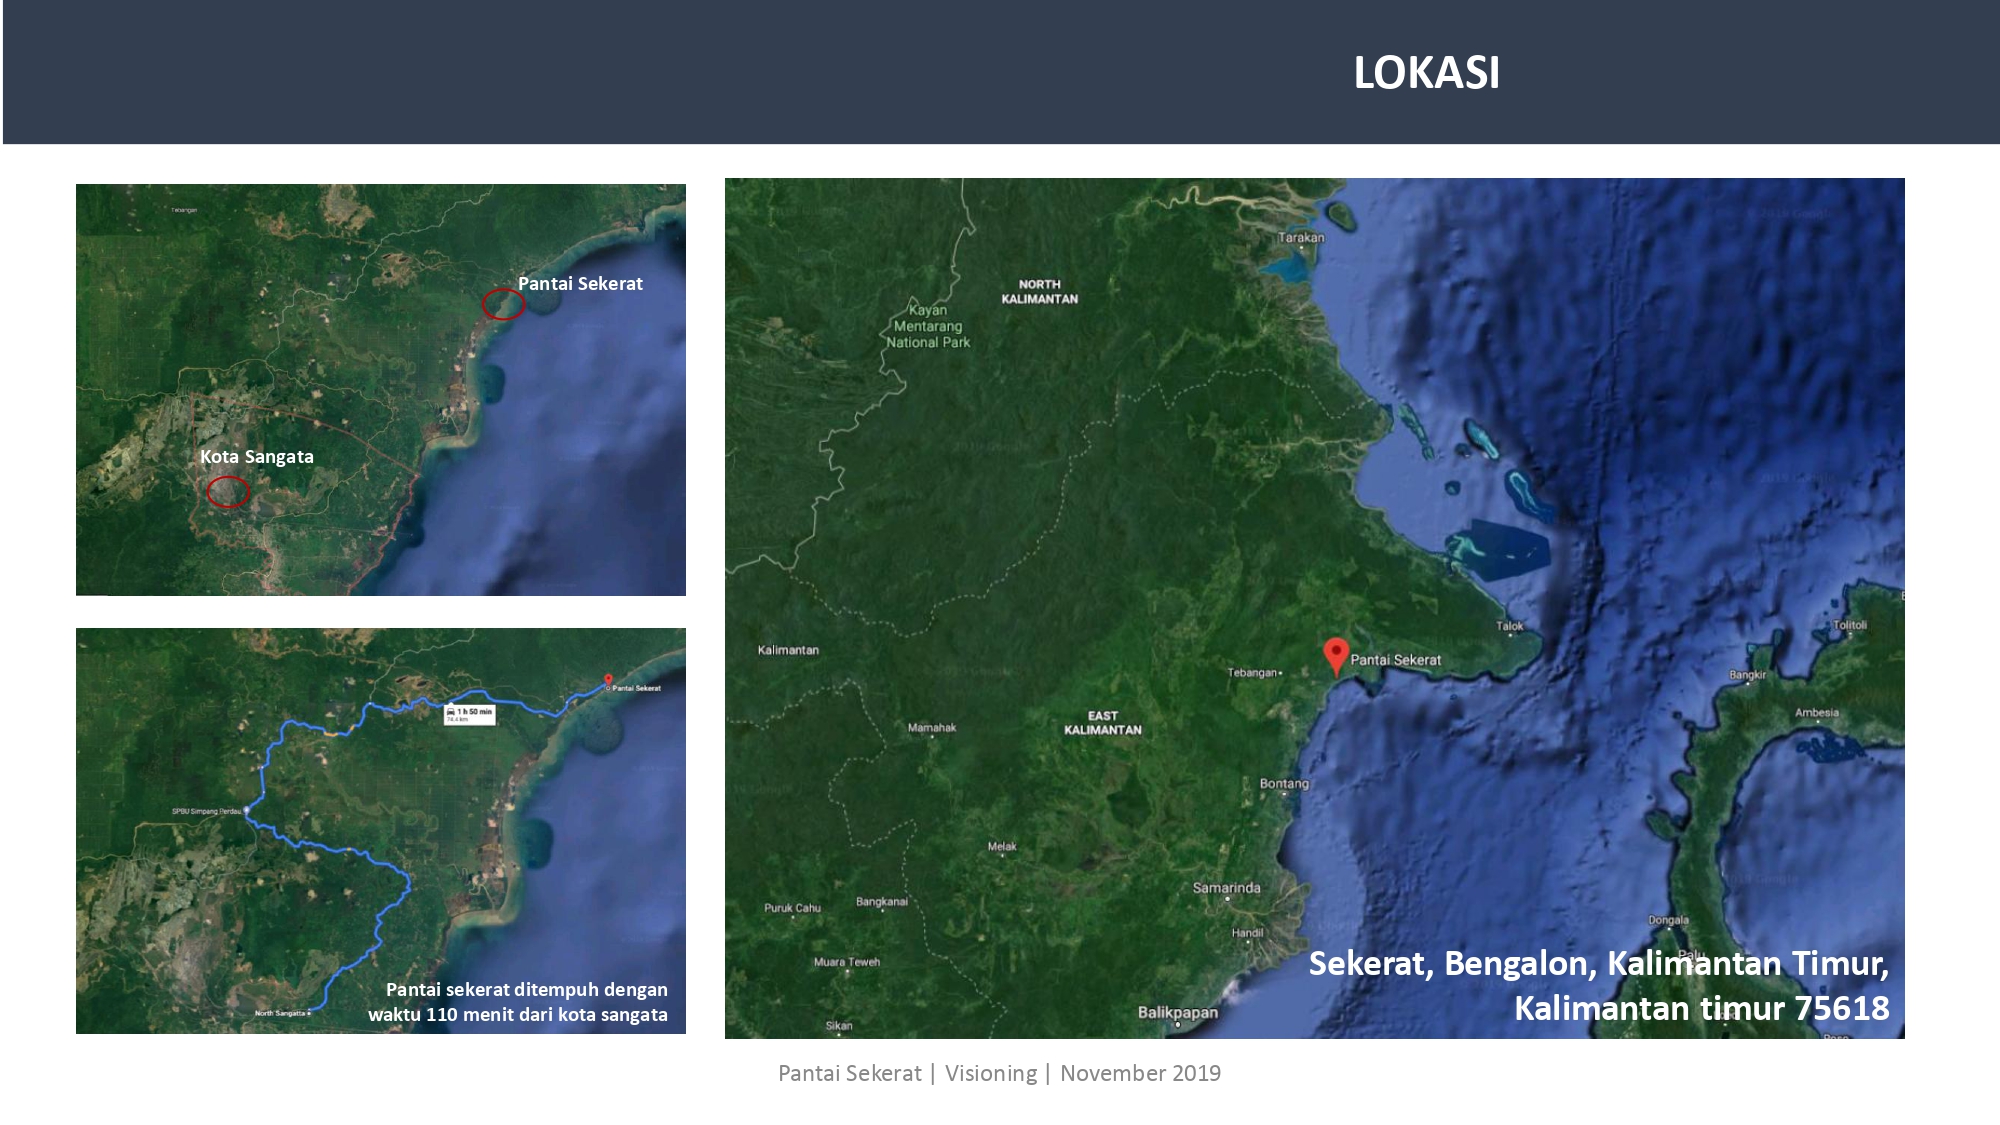2000x1125 pixels.
Task: Select the Kalimantan timur 75618 postcode line
Action: tap(1702, 1009)
